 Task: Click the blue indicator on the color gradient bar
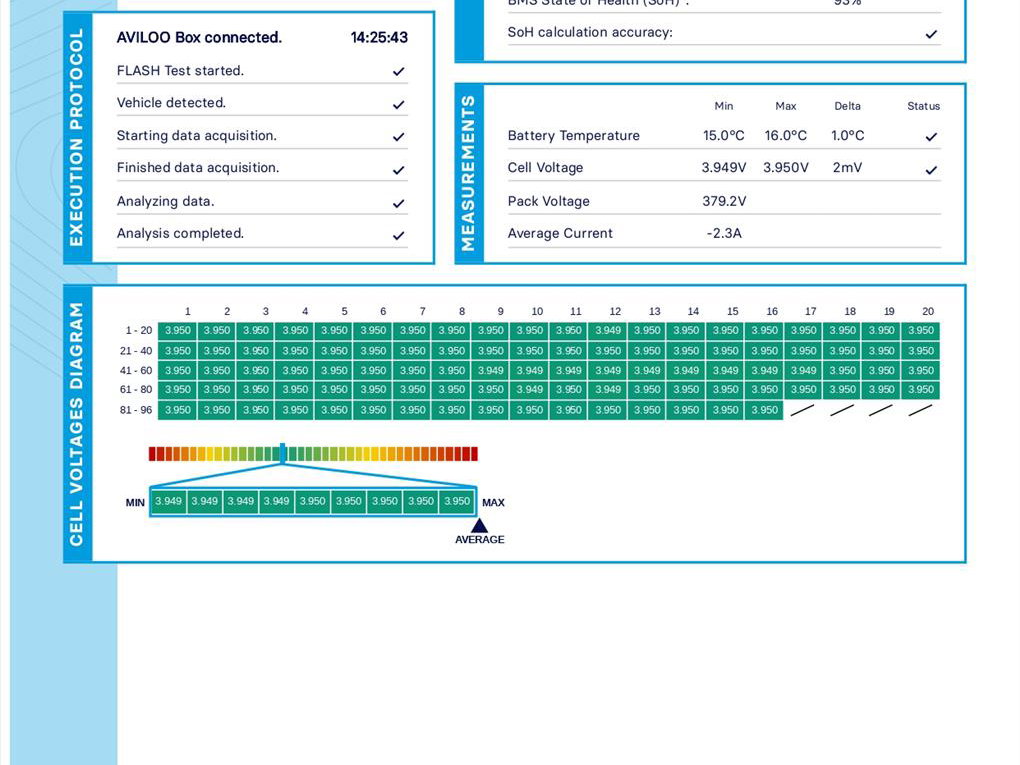pyautogui.click(x=283, y=453)
